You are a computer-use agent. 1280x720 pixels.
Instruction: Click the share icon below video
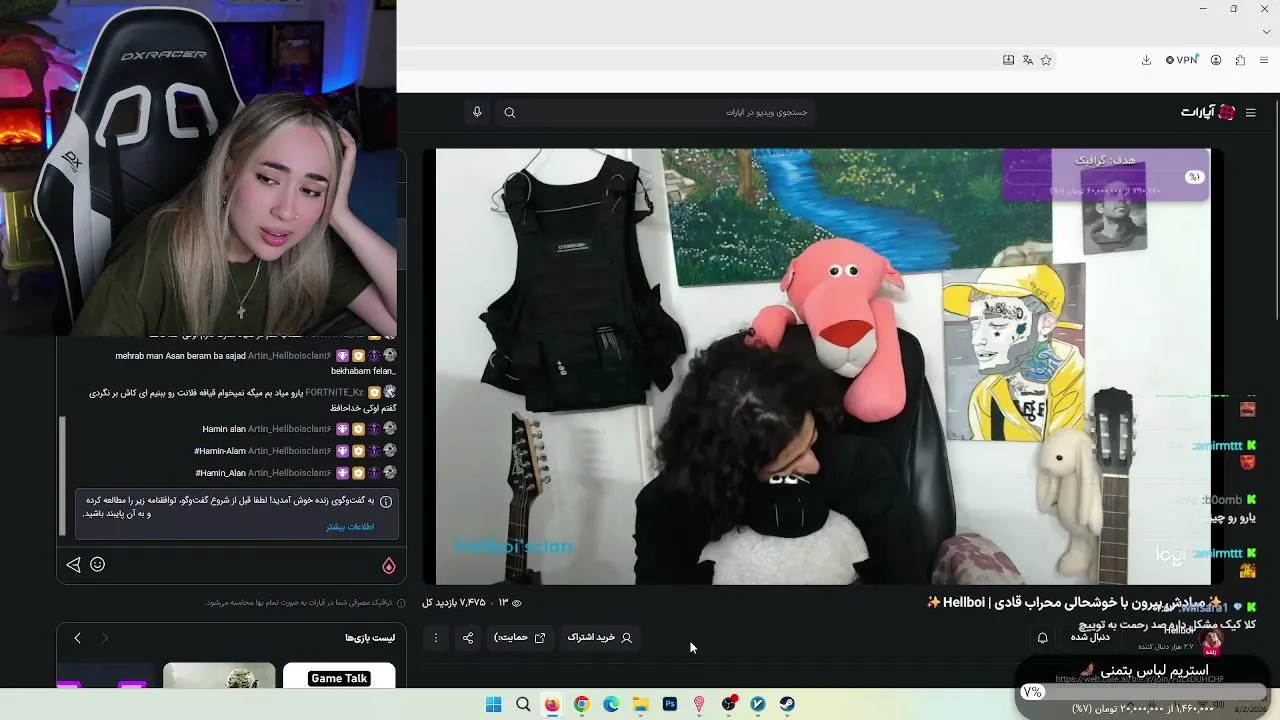coord(468,638)
